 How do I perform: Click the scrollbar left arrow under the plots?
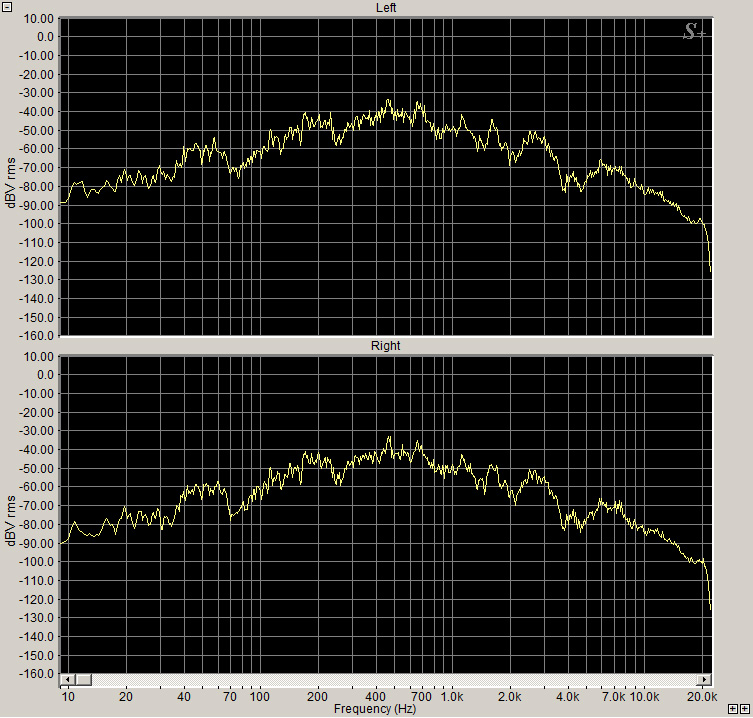point(66,680)
